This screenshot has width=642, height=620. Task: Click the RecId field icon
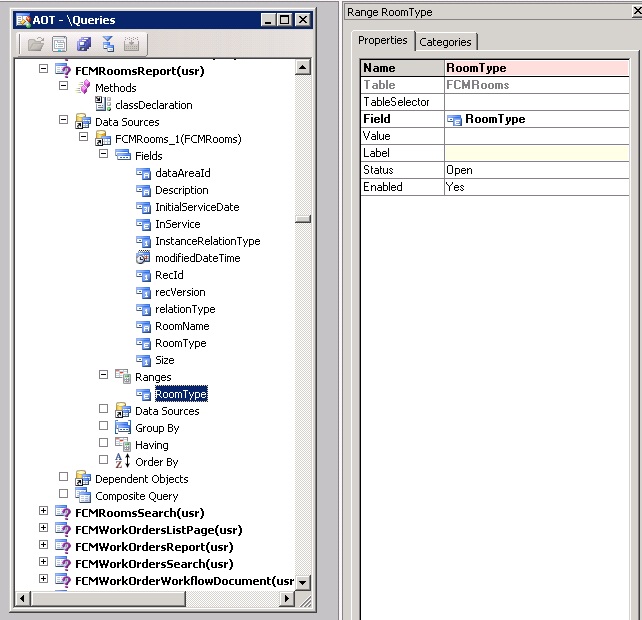click(x=143, y=275)
